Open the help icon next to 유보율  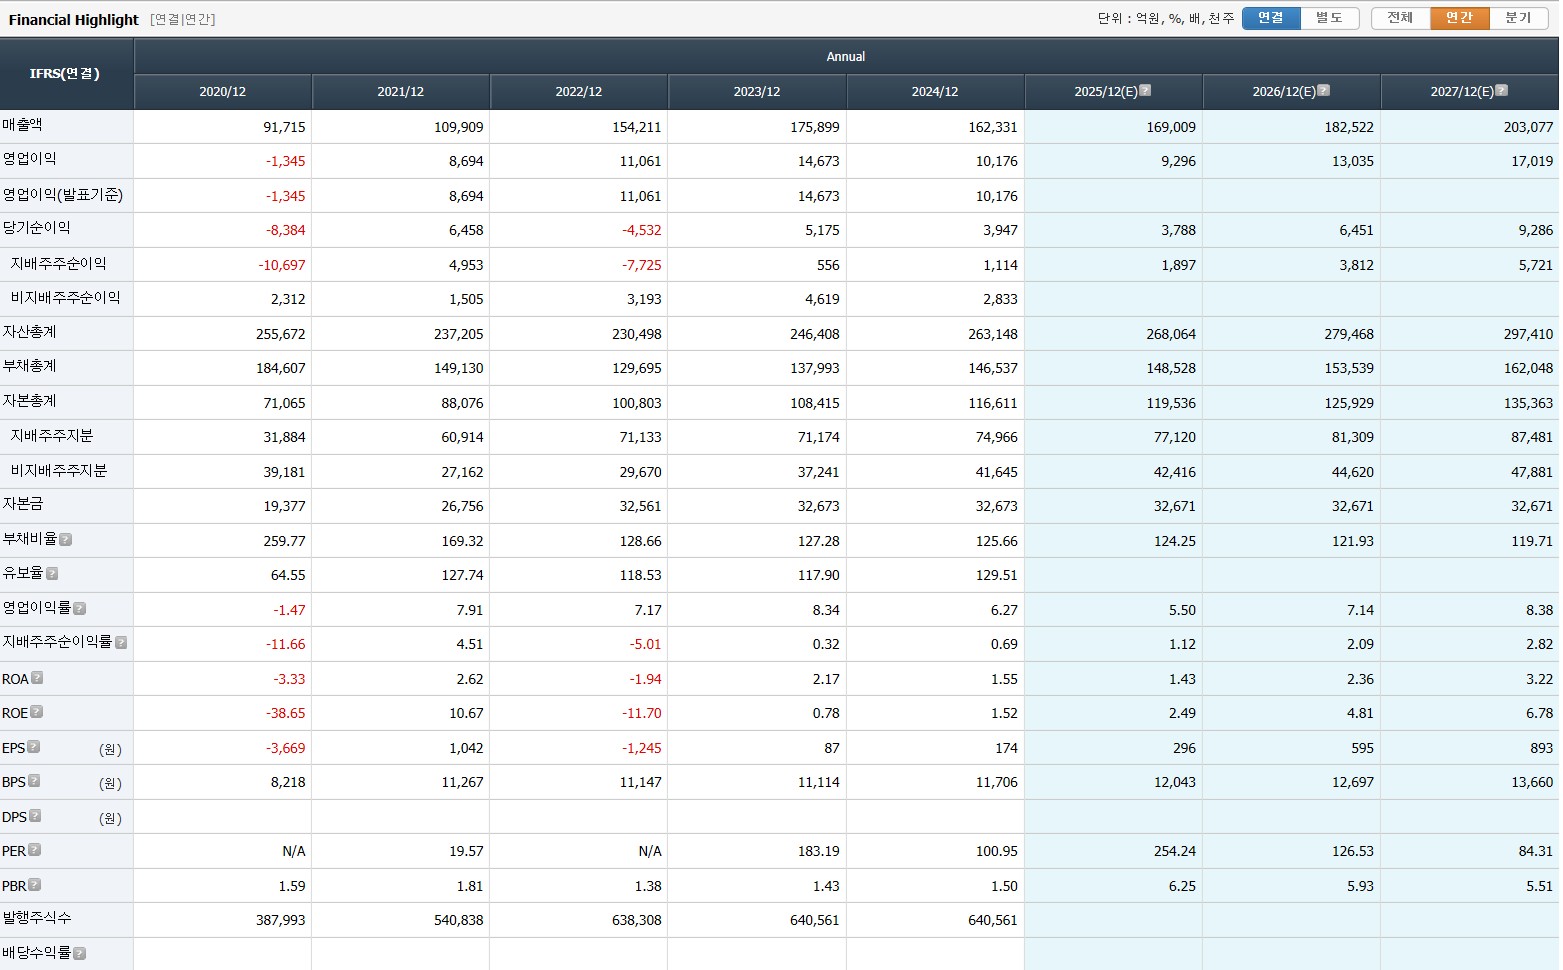[x=52, y=574]
